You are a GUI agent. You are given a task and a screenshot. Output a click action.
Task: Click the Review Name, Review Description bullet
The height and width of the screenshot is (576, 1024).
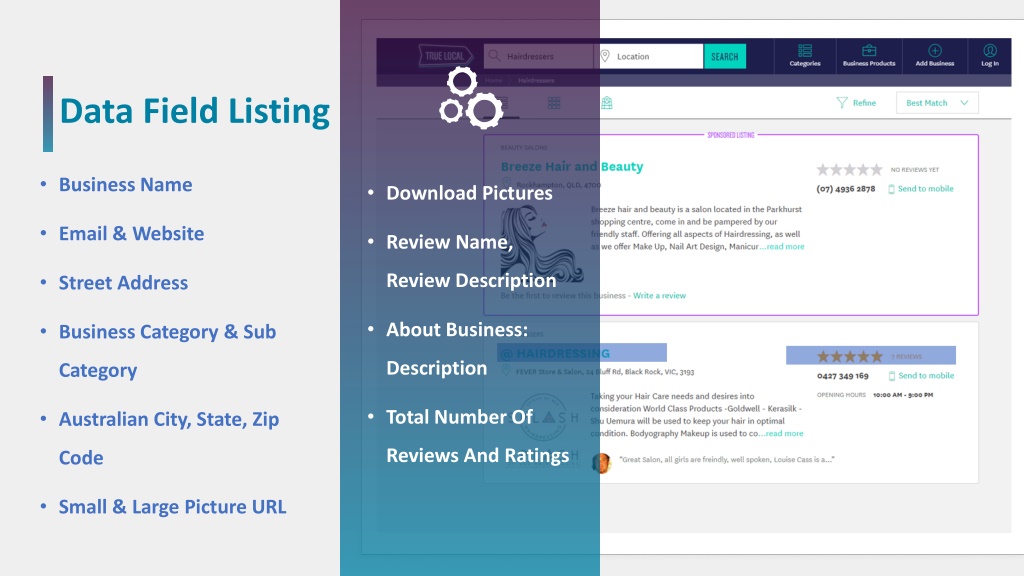pyautogui.click(x=471, y=261)
